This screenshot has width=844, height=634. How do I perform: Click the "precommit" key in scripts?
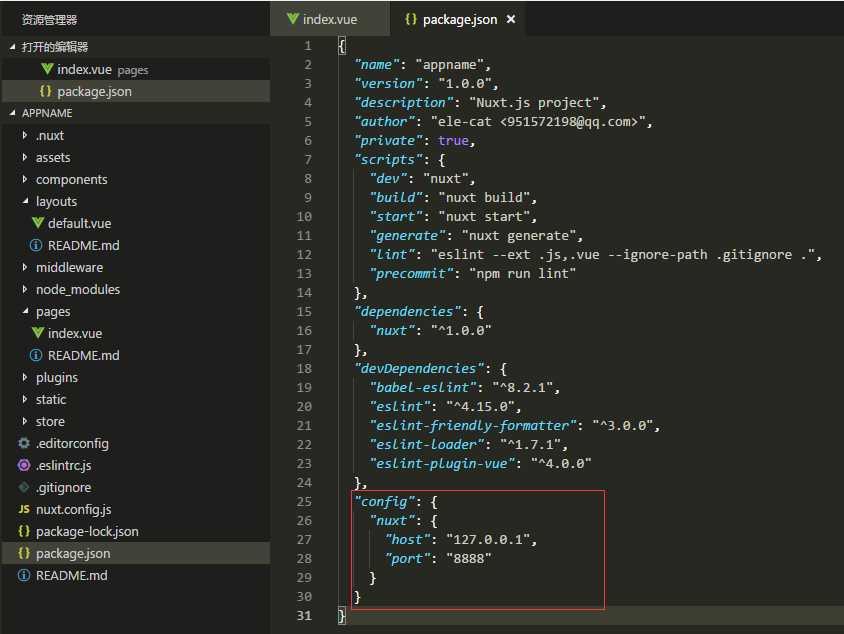pyautogui.click(x=411, y=273)
